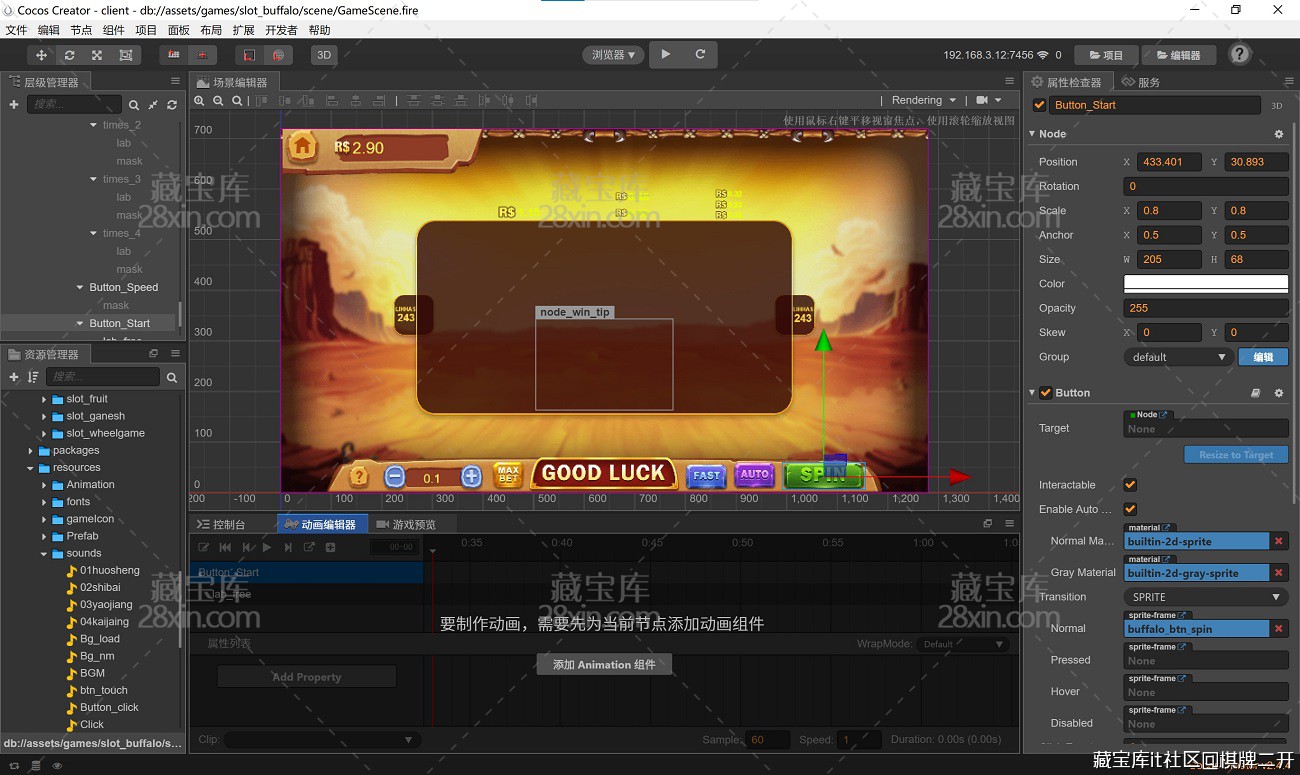The height and width of the screenshot is (775, 1300).
Task: Select the move tool in the toolbar
Action: 42,55
